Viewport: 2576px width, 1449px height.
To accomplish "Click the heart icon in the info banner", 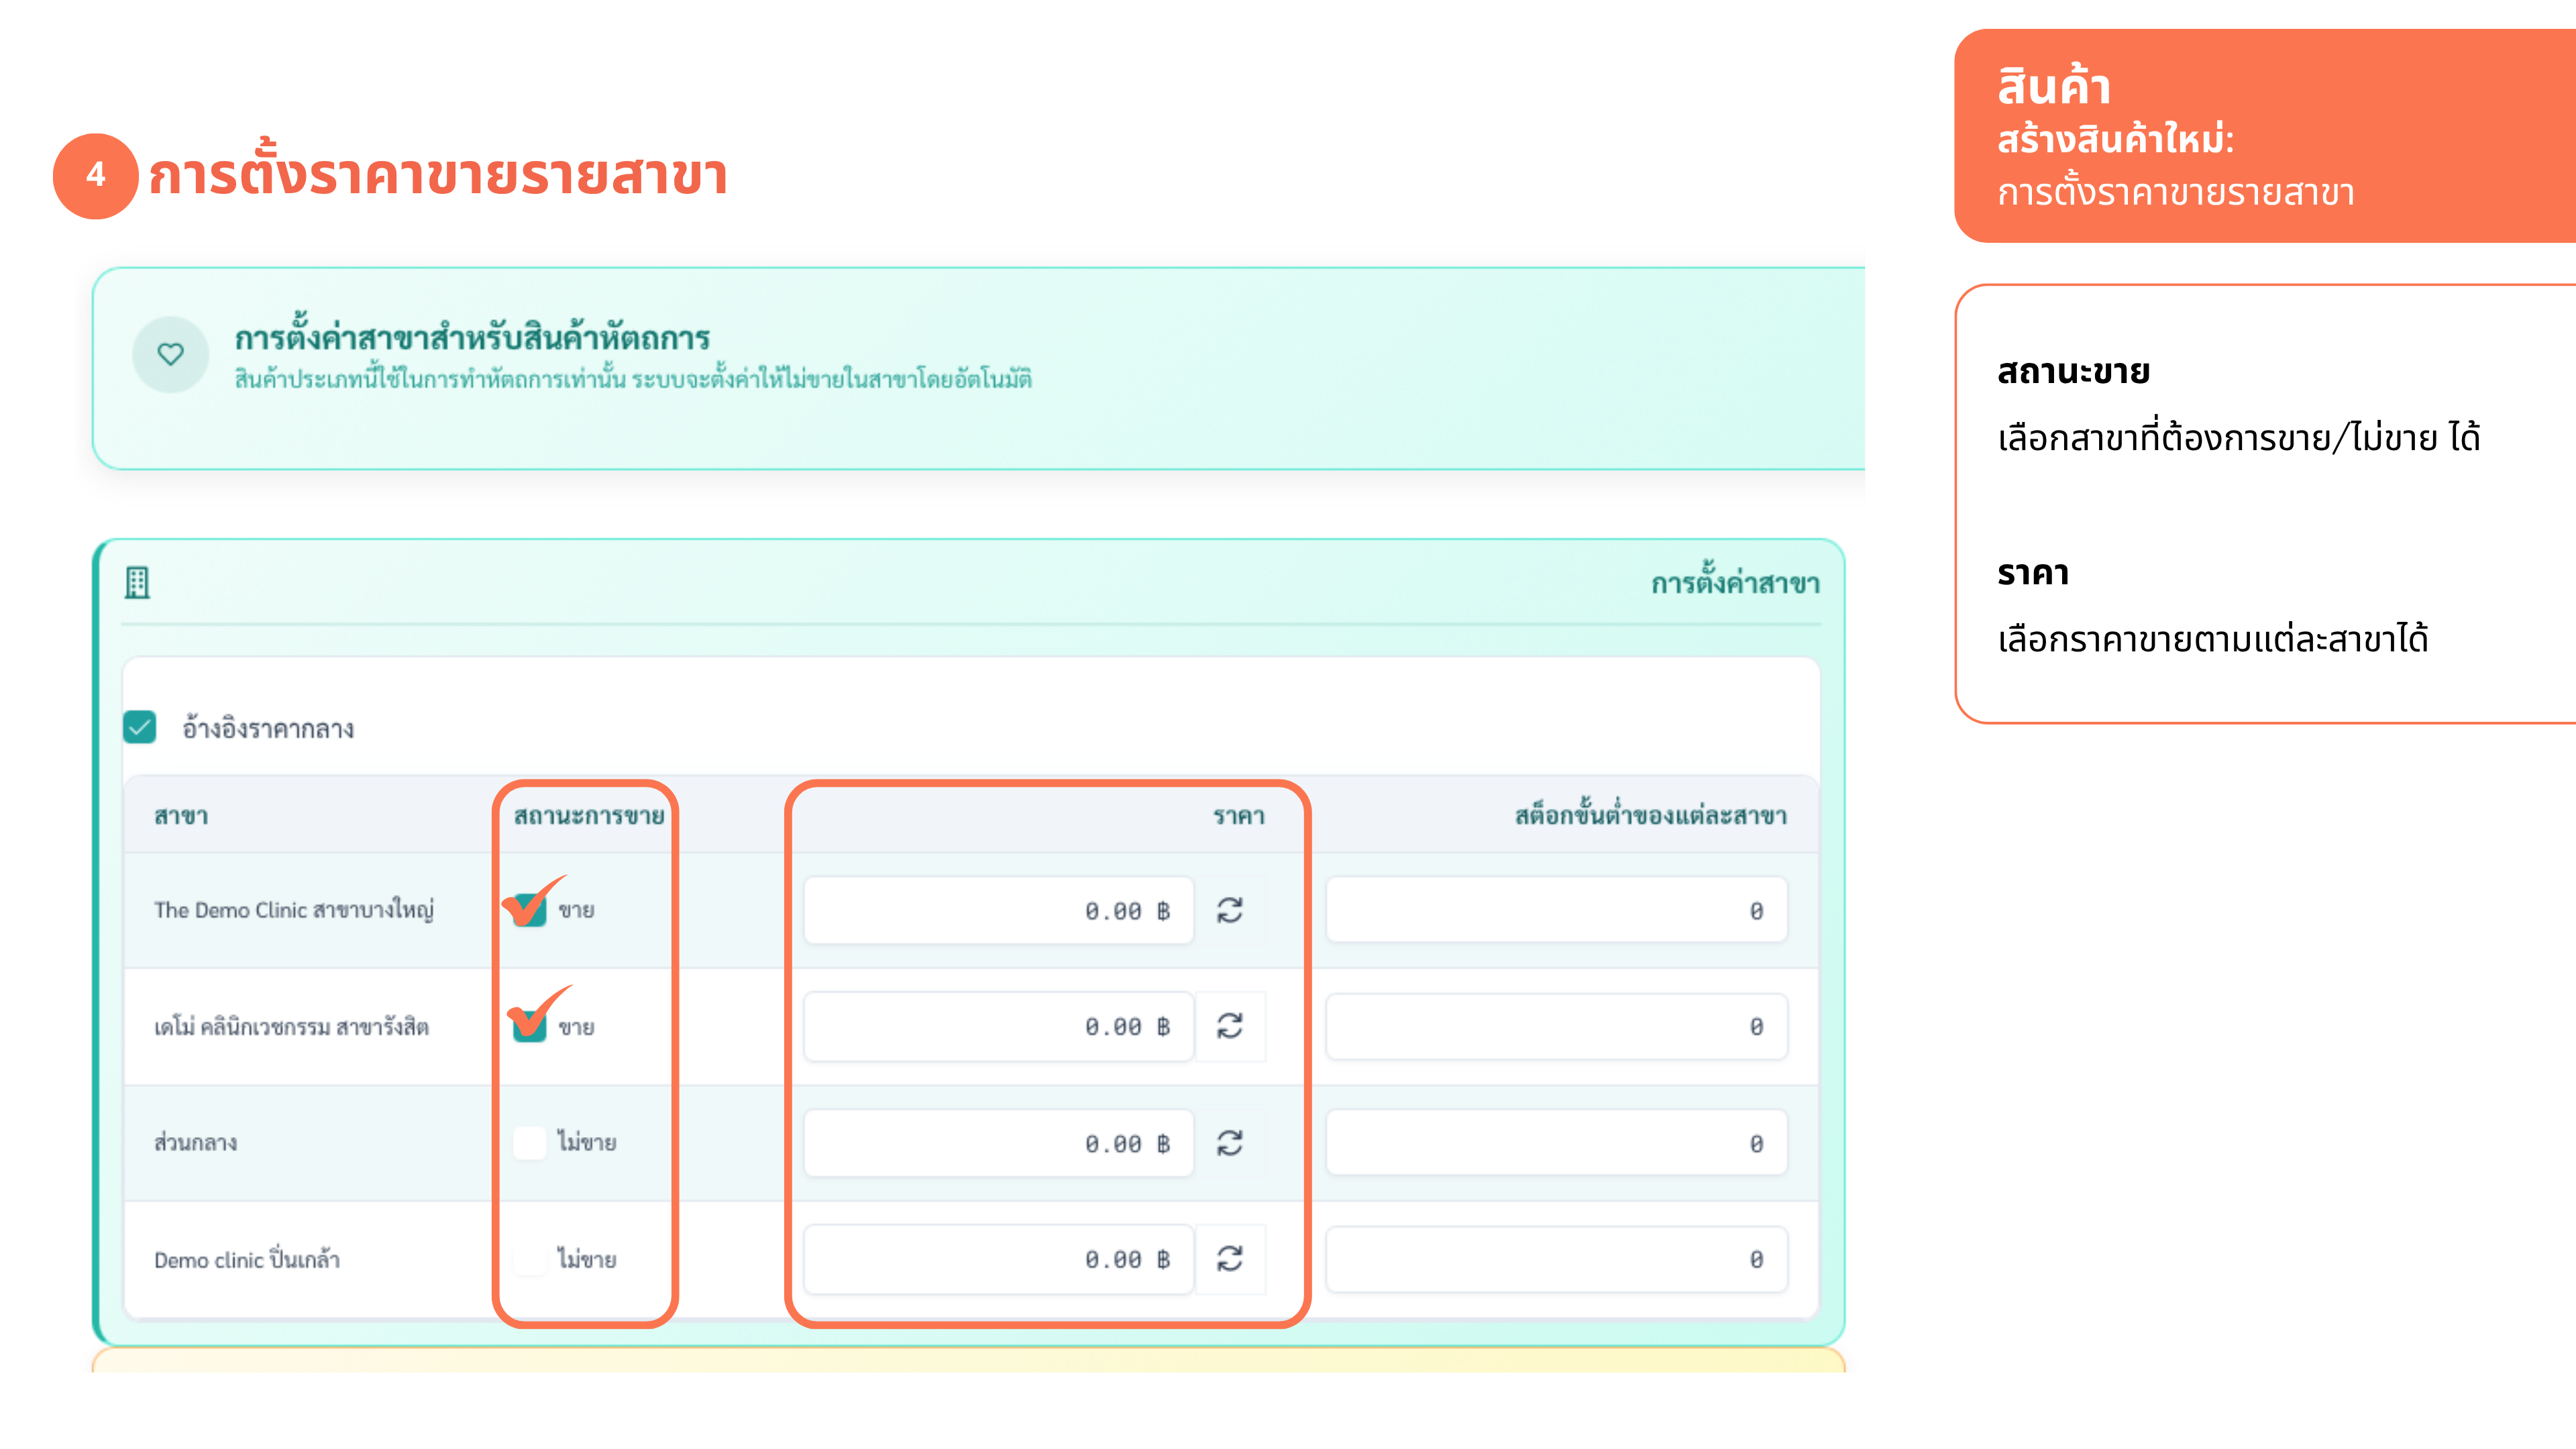I will tap(171, 354).
